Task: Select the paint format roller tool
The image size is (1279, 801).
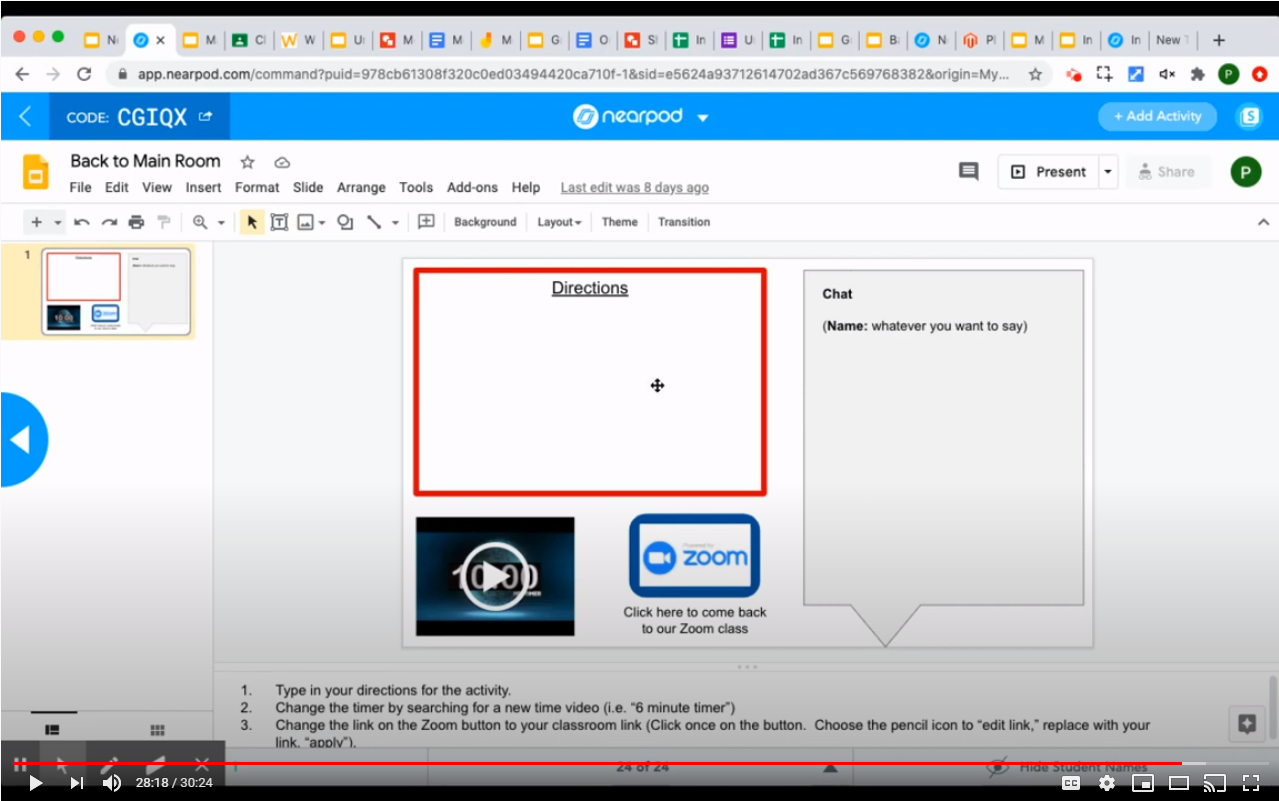Action: pos(164,222)
